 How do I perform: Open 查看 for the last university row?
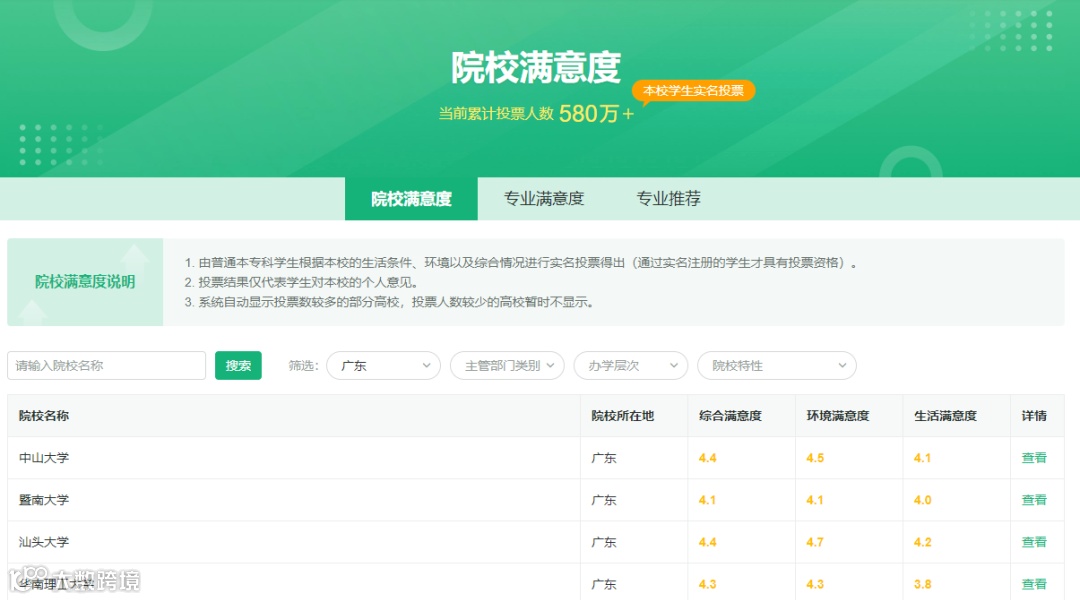tap(1035, 583)
